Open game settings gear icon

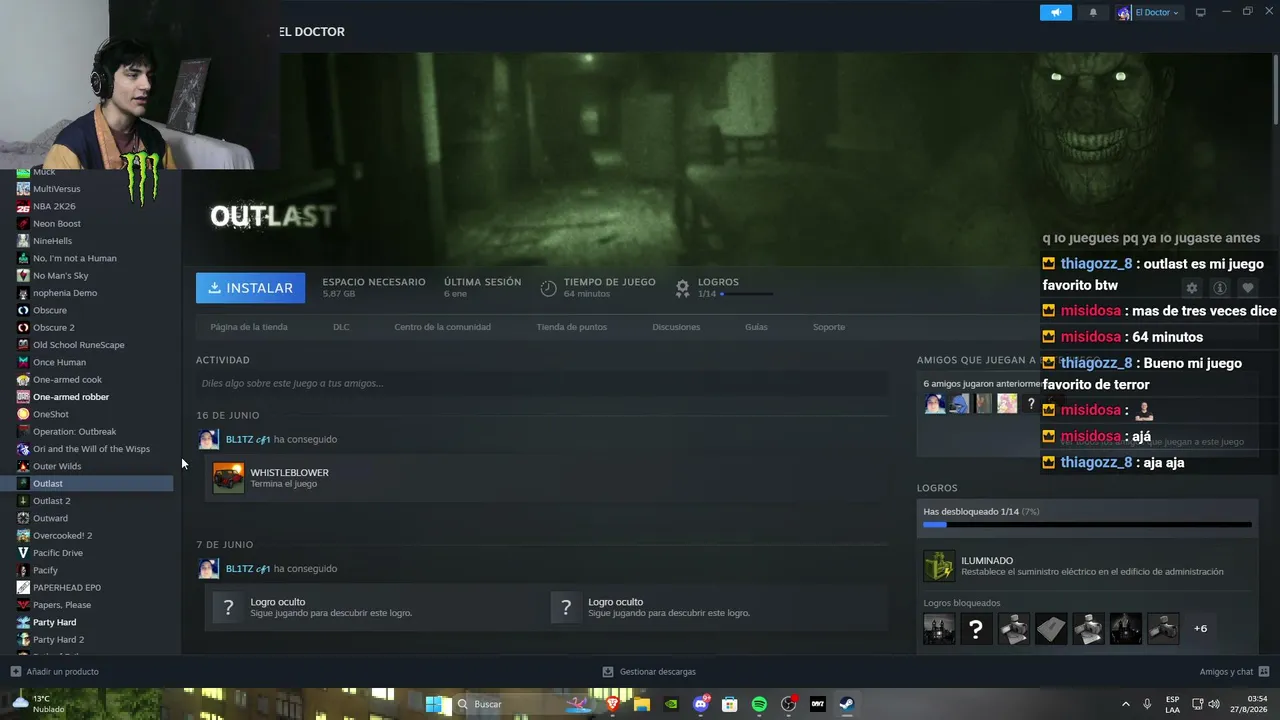pyautogui.click(x=1191, y=288)
